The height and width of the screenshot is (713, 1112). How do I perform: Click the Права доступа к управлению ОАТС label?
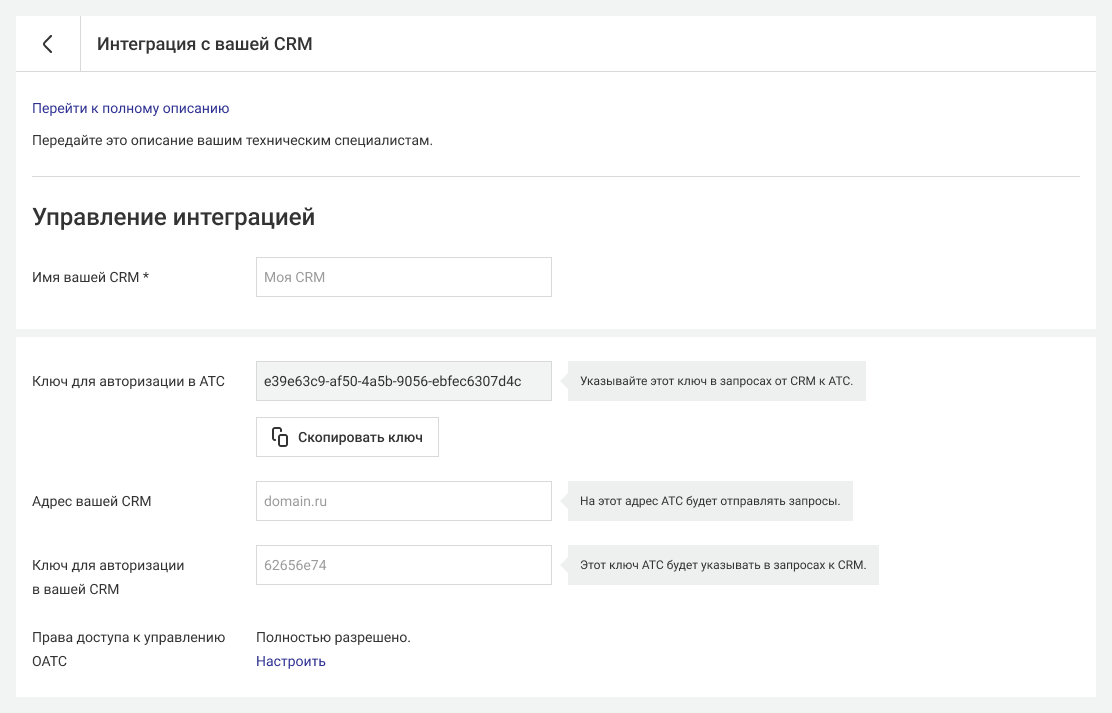(x=128, y=649)
